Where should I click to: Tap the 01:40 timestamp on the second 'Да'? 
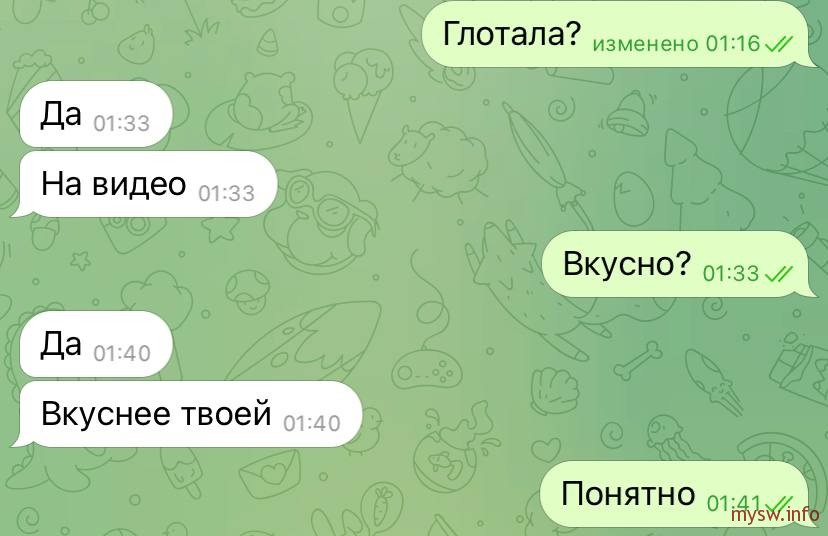click(x=122, y=353)
